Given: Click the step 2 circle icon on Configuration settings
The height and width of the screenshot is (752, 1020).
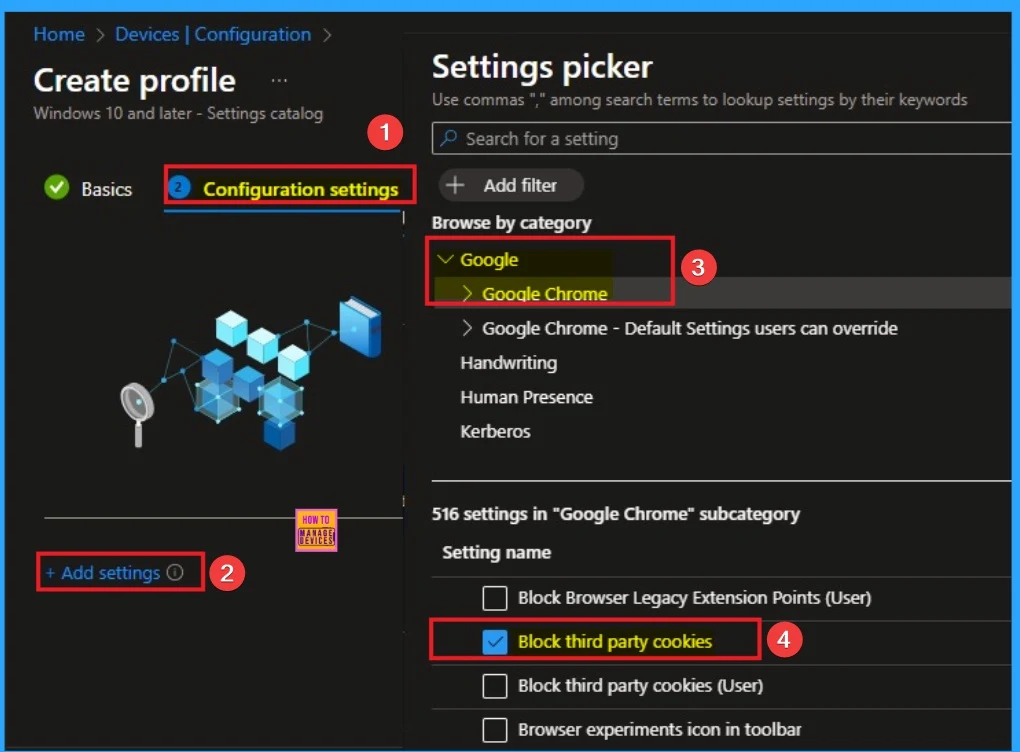Looking at the screenshot, I should 179,187.
